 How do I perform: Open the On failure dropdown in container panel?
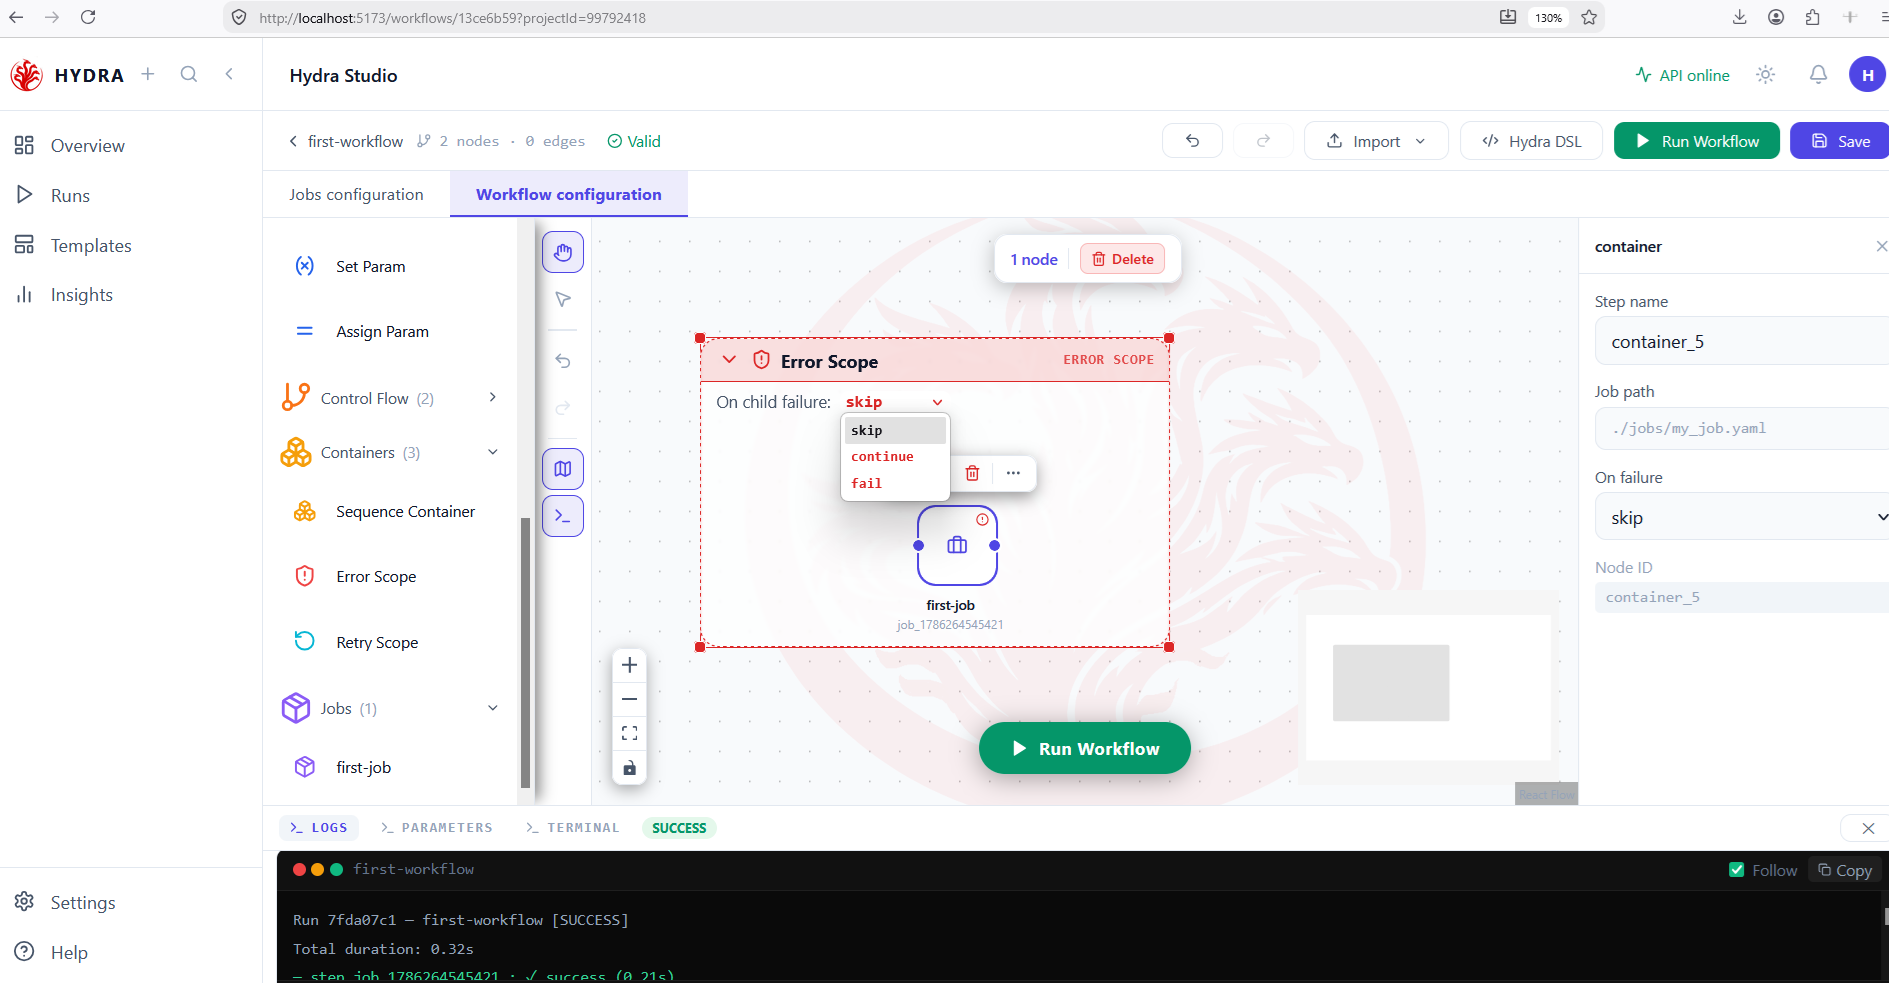pos(1741,517)
